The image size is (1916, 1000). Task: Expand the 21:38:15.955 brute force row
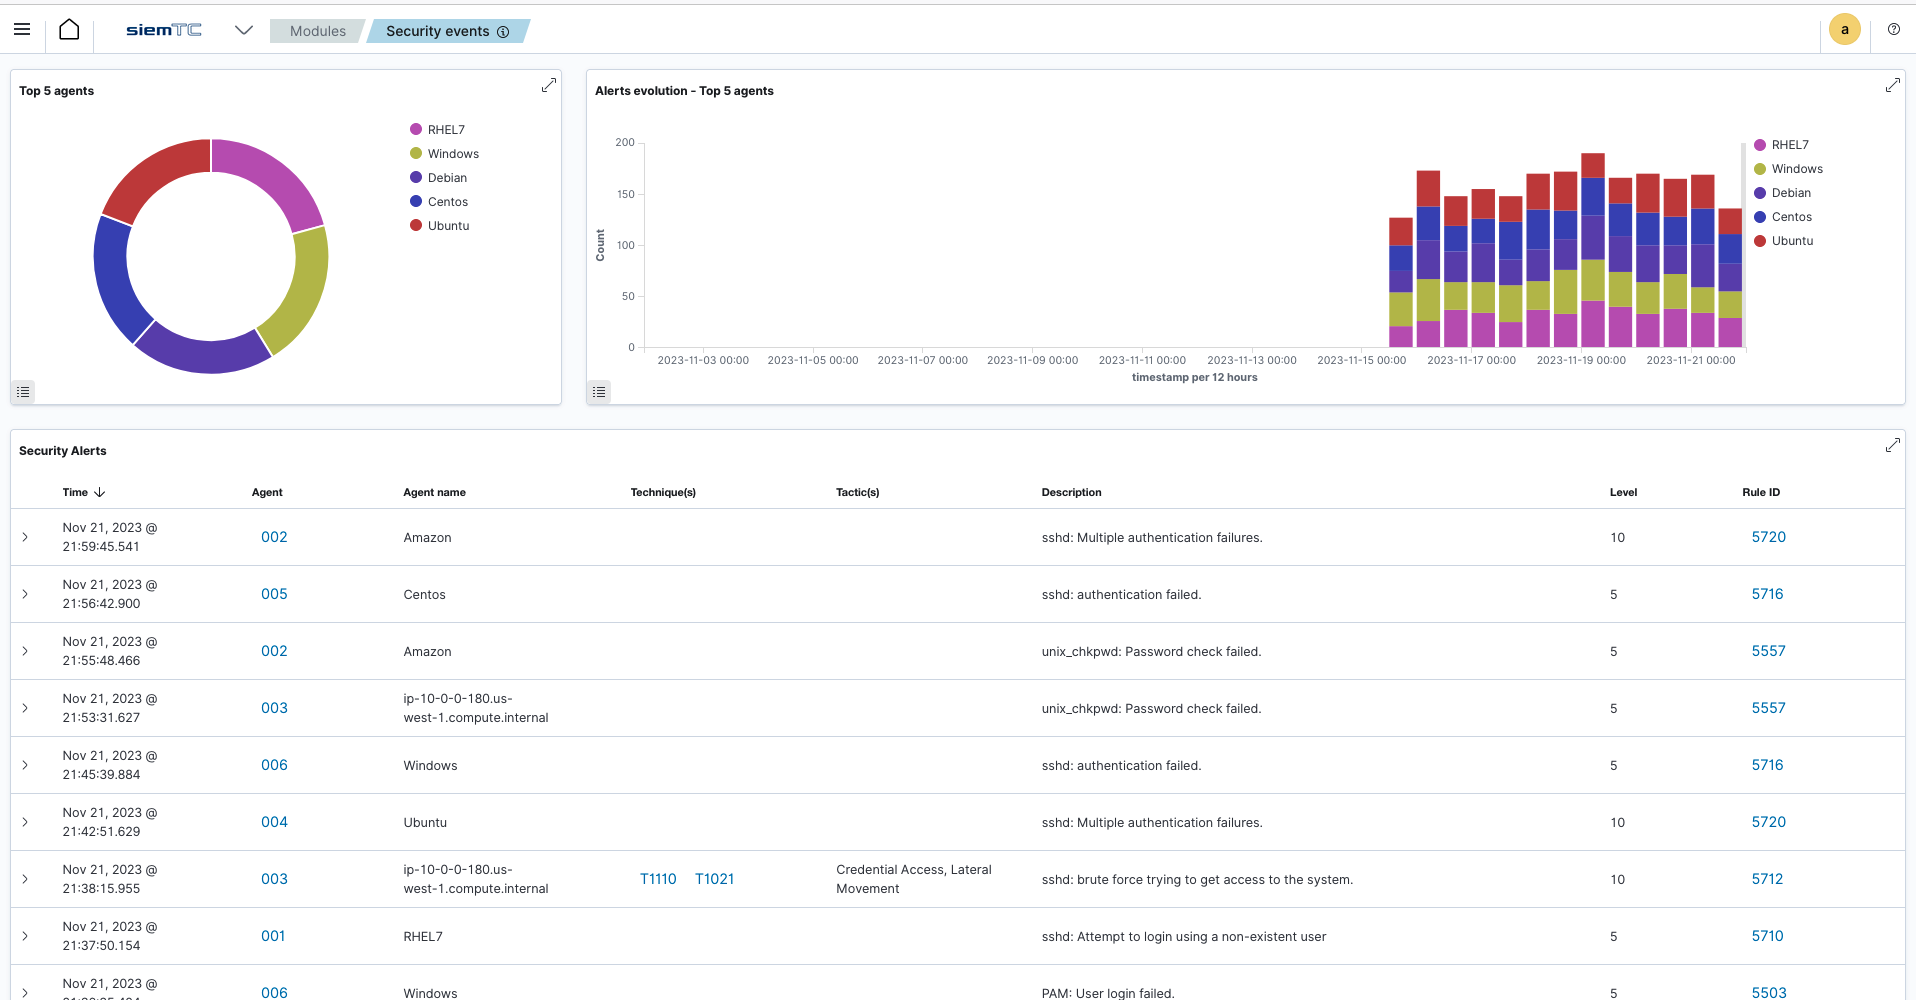[25, 879]
